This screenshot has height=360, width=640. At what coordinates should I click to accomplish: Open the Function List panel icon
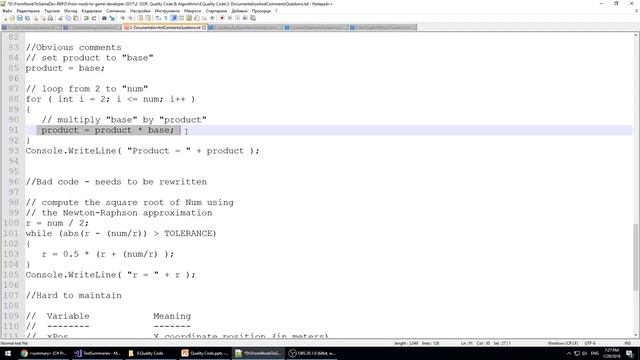[x=197, y=18]
